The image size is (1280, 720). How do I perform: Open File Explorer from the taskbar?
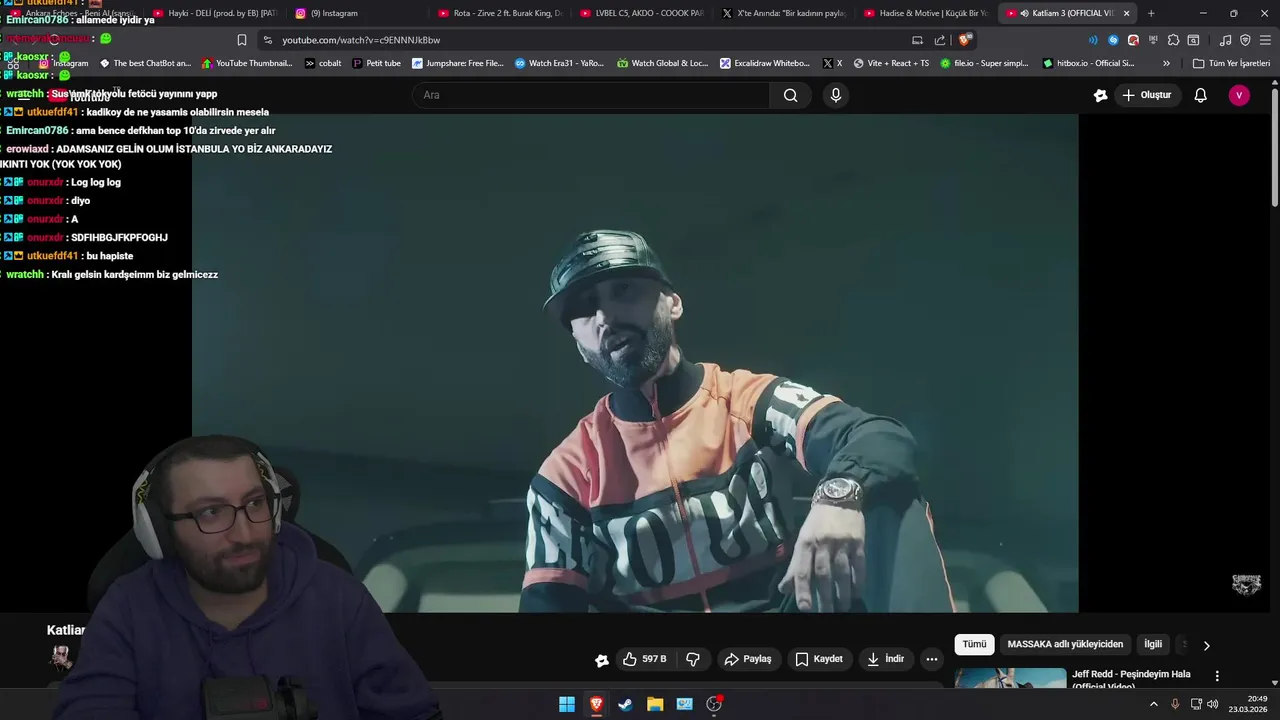pos(655,704)
